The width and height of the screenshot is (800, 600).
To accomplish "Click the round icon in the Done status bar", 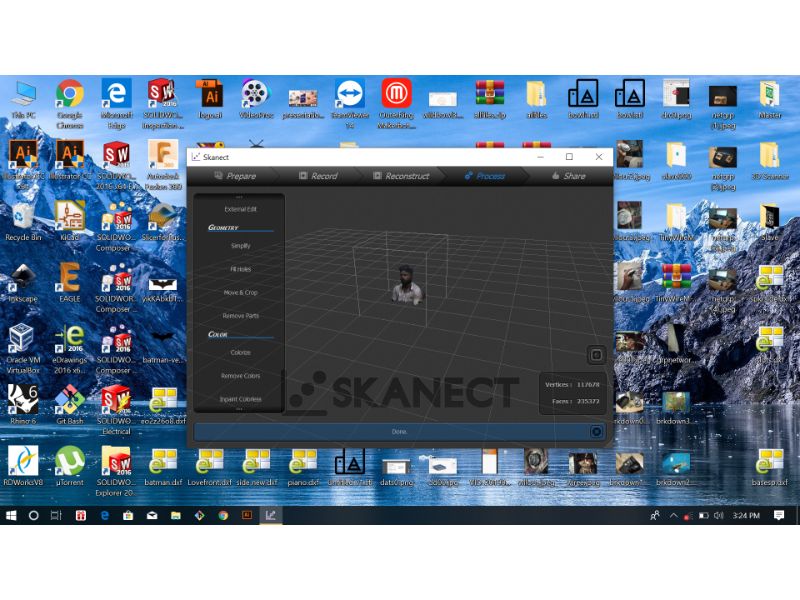I will tap(596, 432).
